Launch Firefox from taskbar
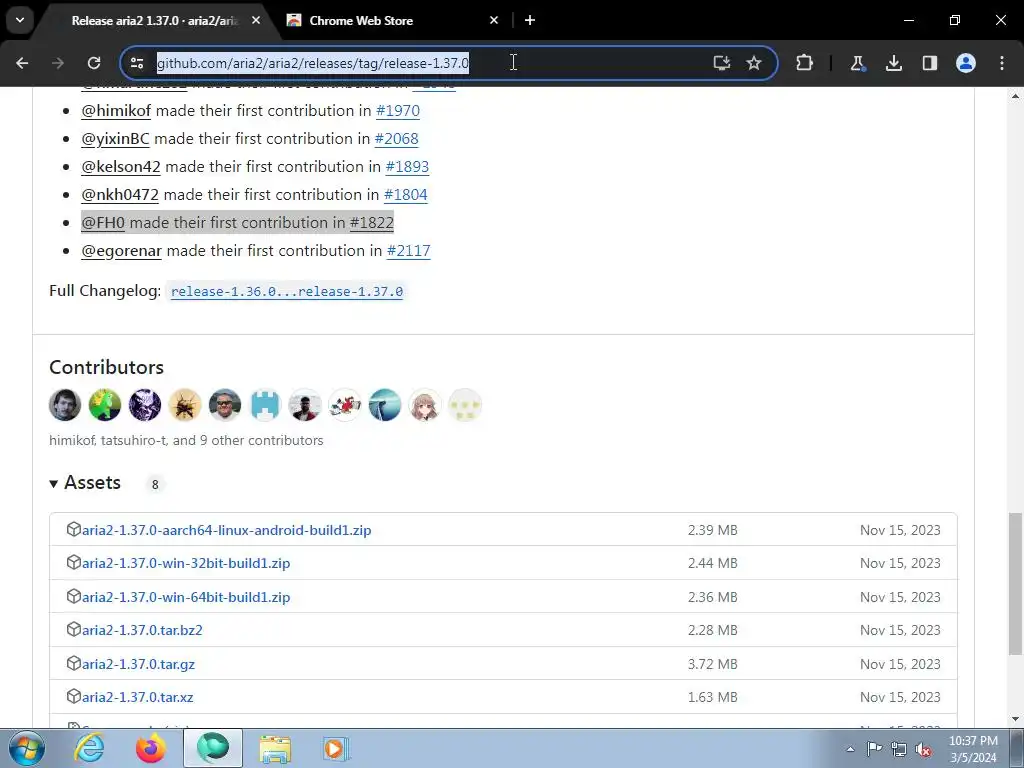Image resolution: width=1024 pixels, height=768 pixels. (150, 748)
